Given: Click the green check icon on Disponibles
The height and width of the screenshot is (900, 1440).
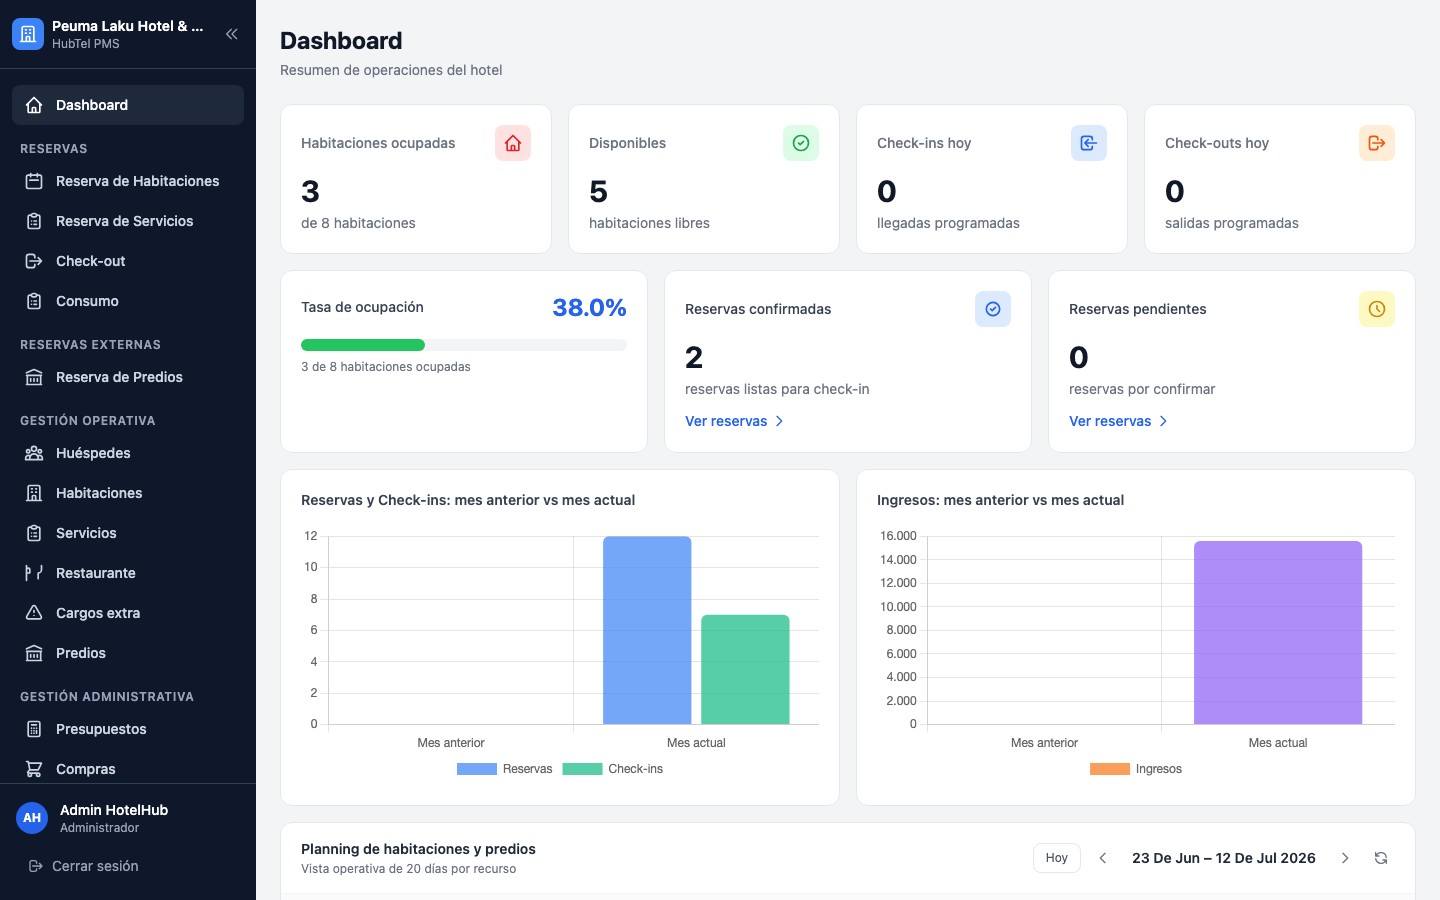Looking at the screenshot, I should point(801,143).
